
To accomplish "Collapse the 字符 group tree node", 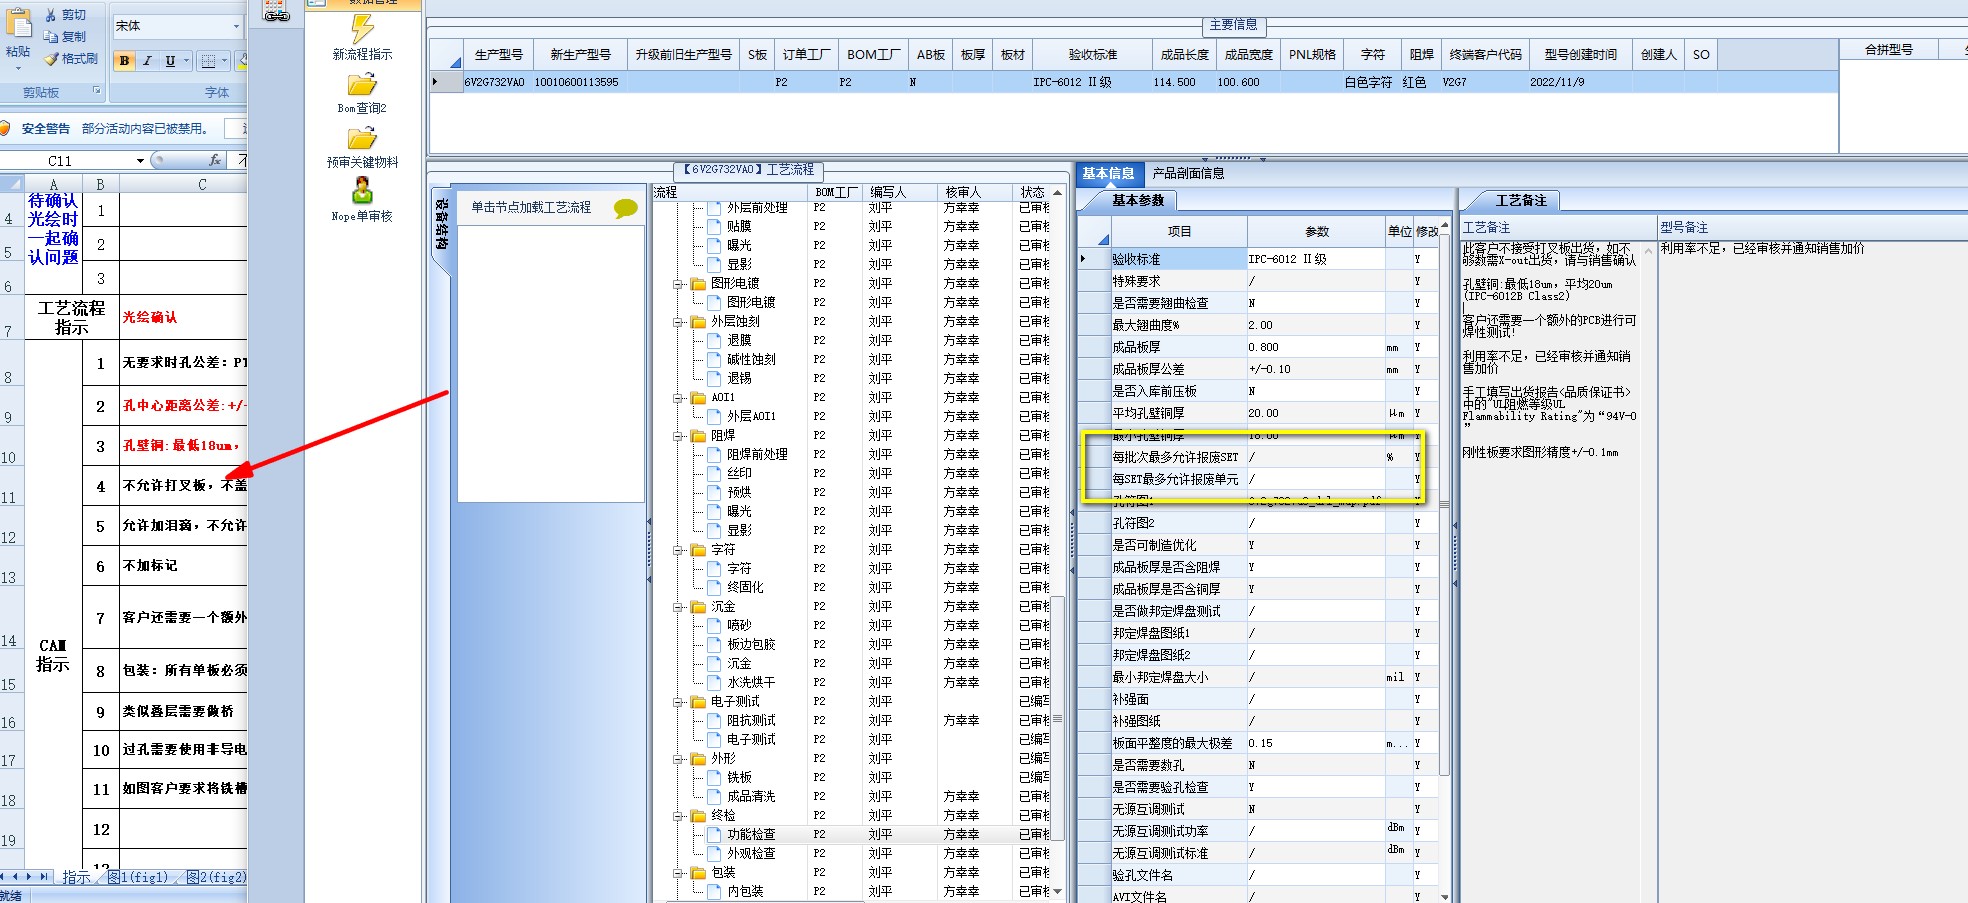I will (679, 550).
